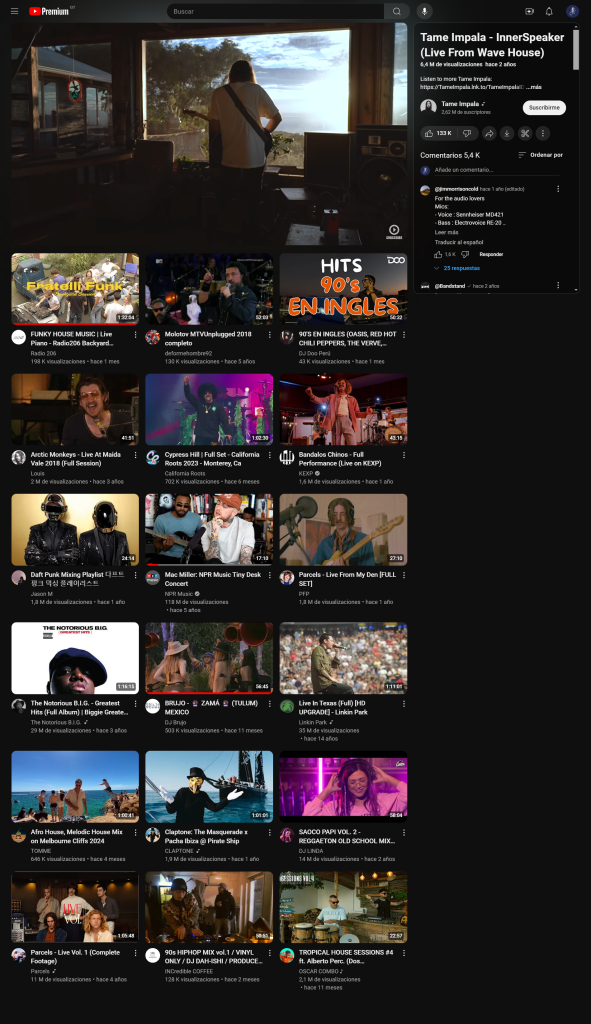This screenshot has width=591, height=1024.
Task: Click Traducir al español link
Action: click(x=459, y=242)
